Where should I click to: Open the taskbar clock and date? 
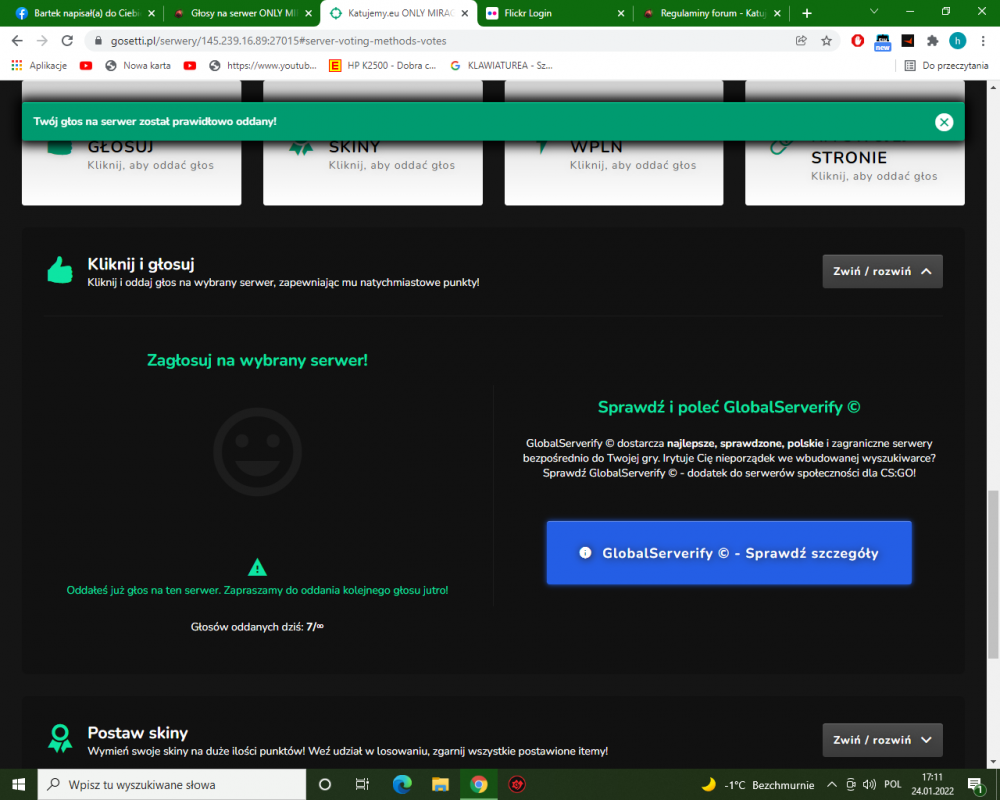pyautogui.click(x=932, y=784)
